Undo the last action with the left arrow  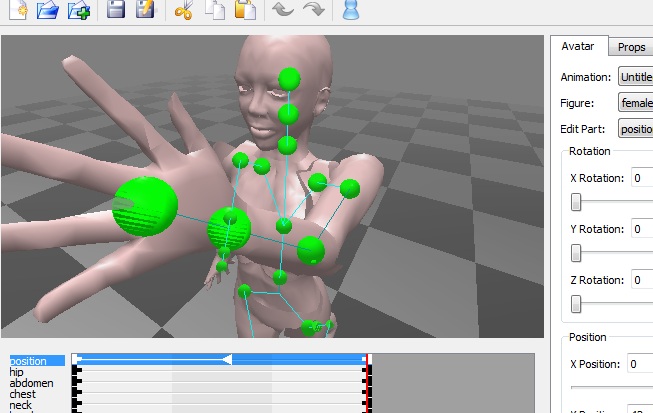click(x=283, y=8)
